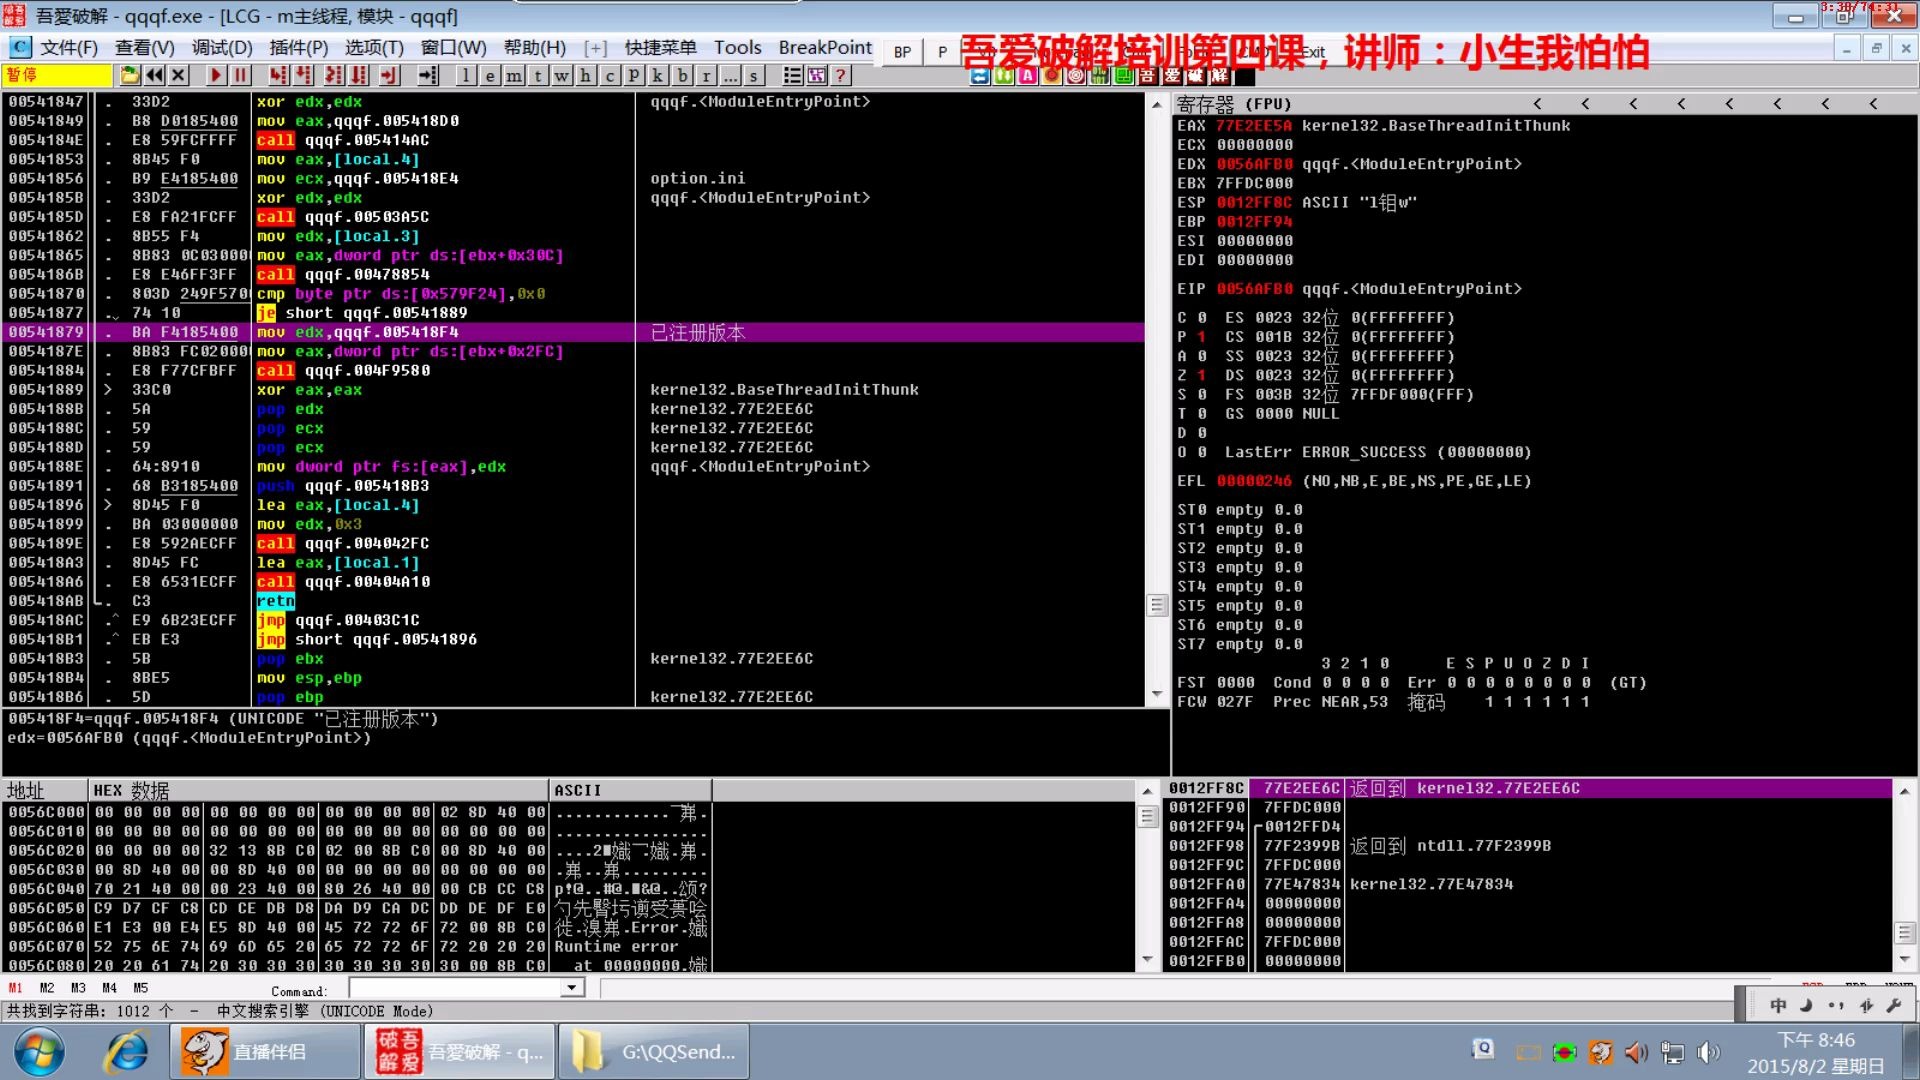
Task: Click the Go to address arrow icon
Action: click(428, 75)
